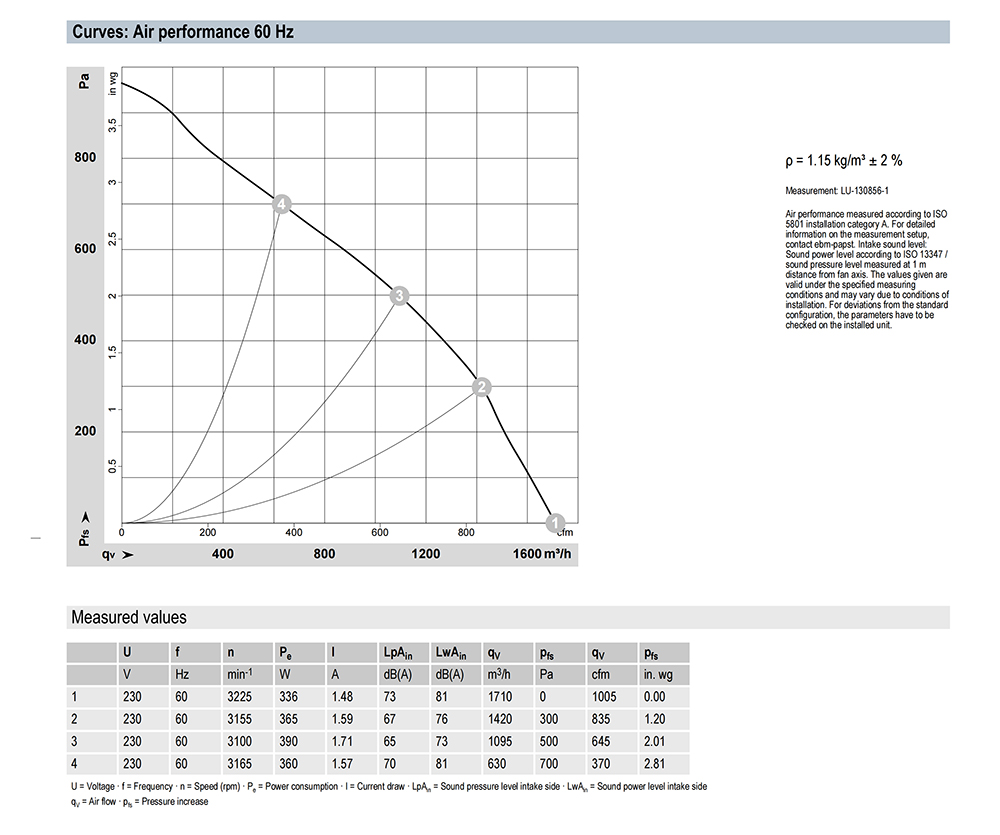This screenshot has height=835, width=1000.
Task: Select the LpAin column header
Action: (398, 652)
